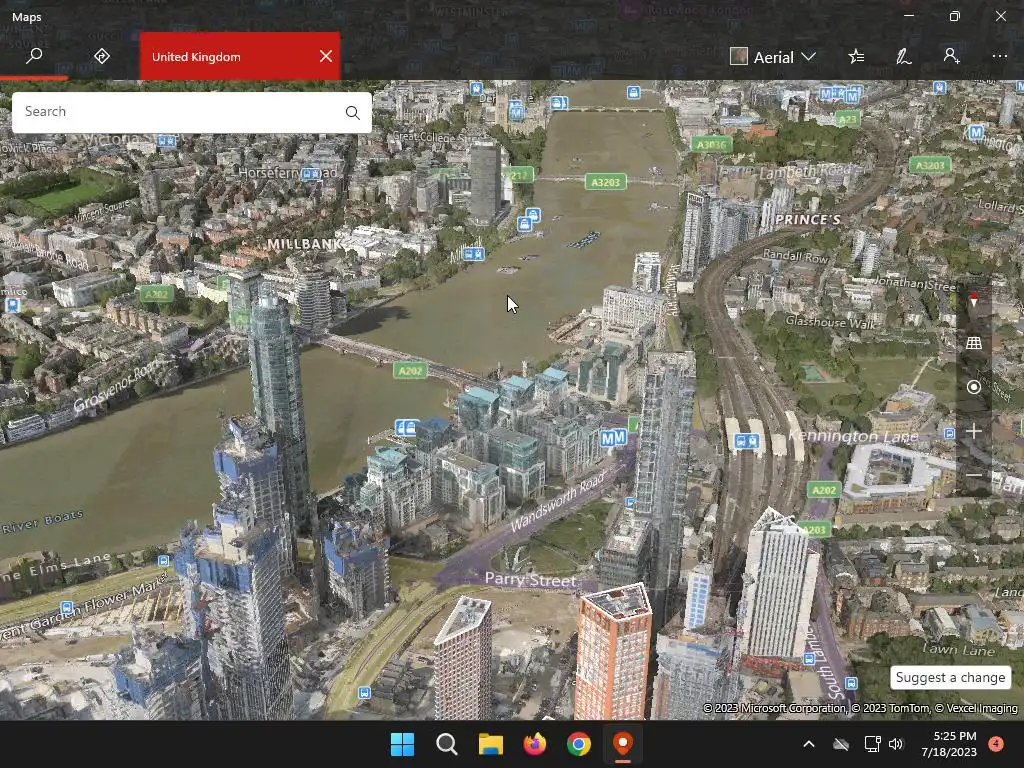Click the A3203 road badge on the river
Viewport: 1024px width, 768px height.
point(605,182)
